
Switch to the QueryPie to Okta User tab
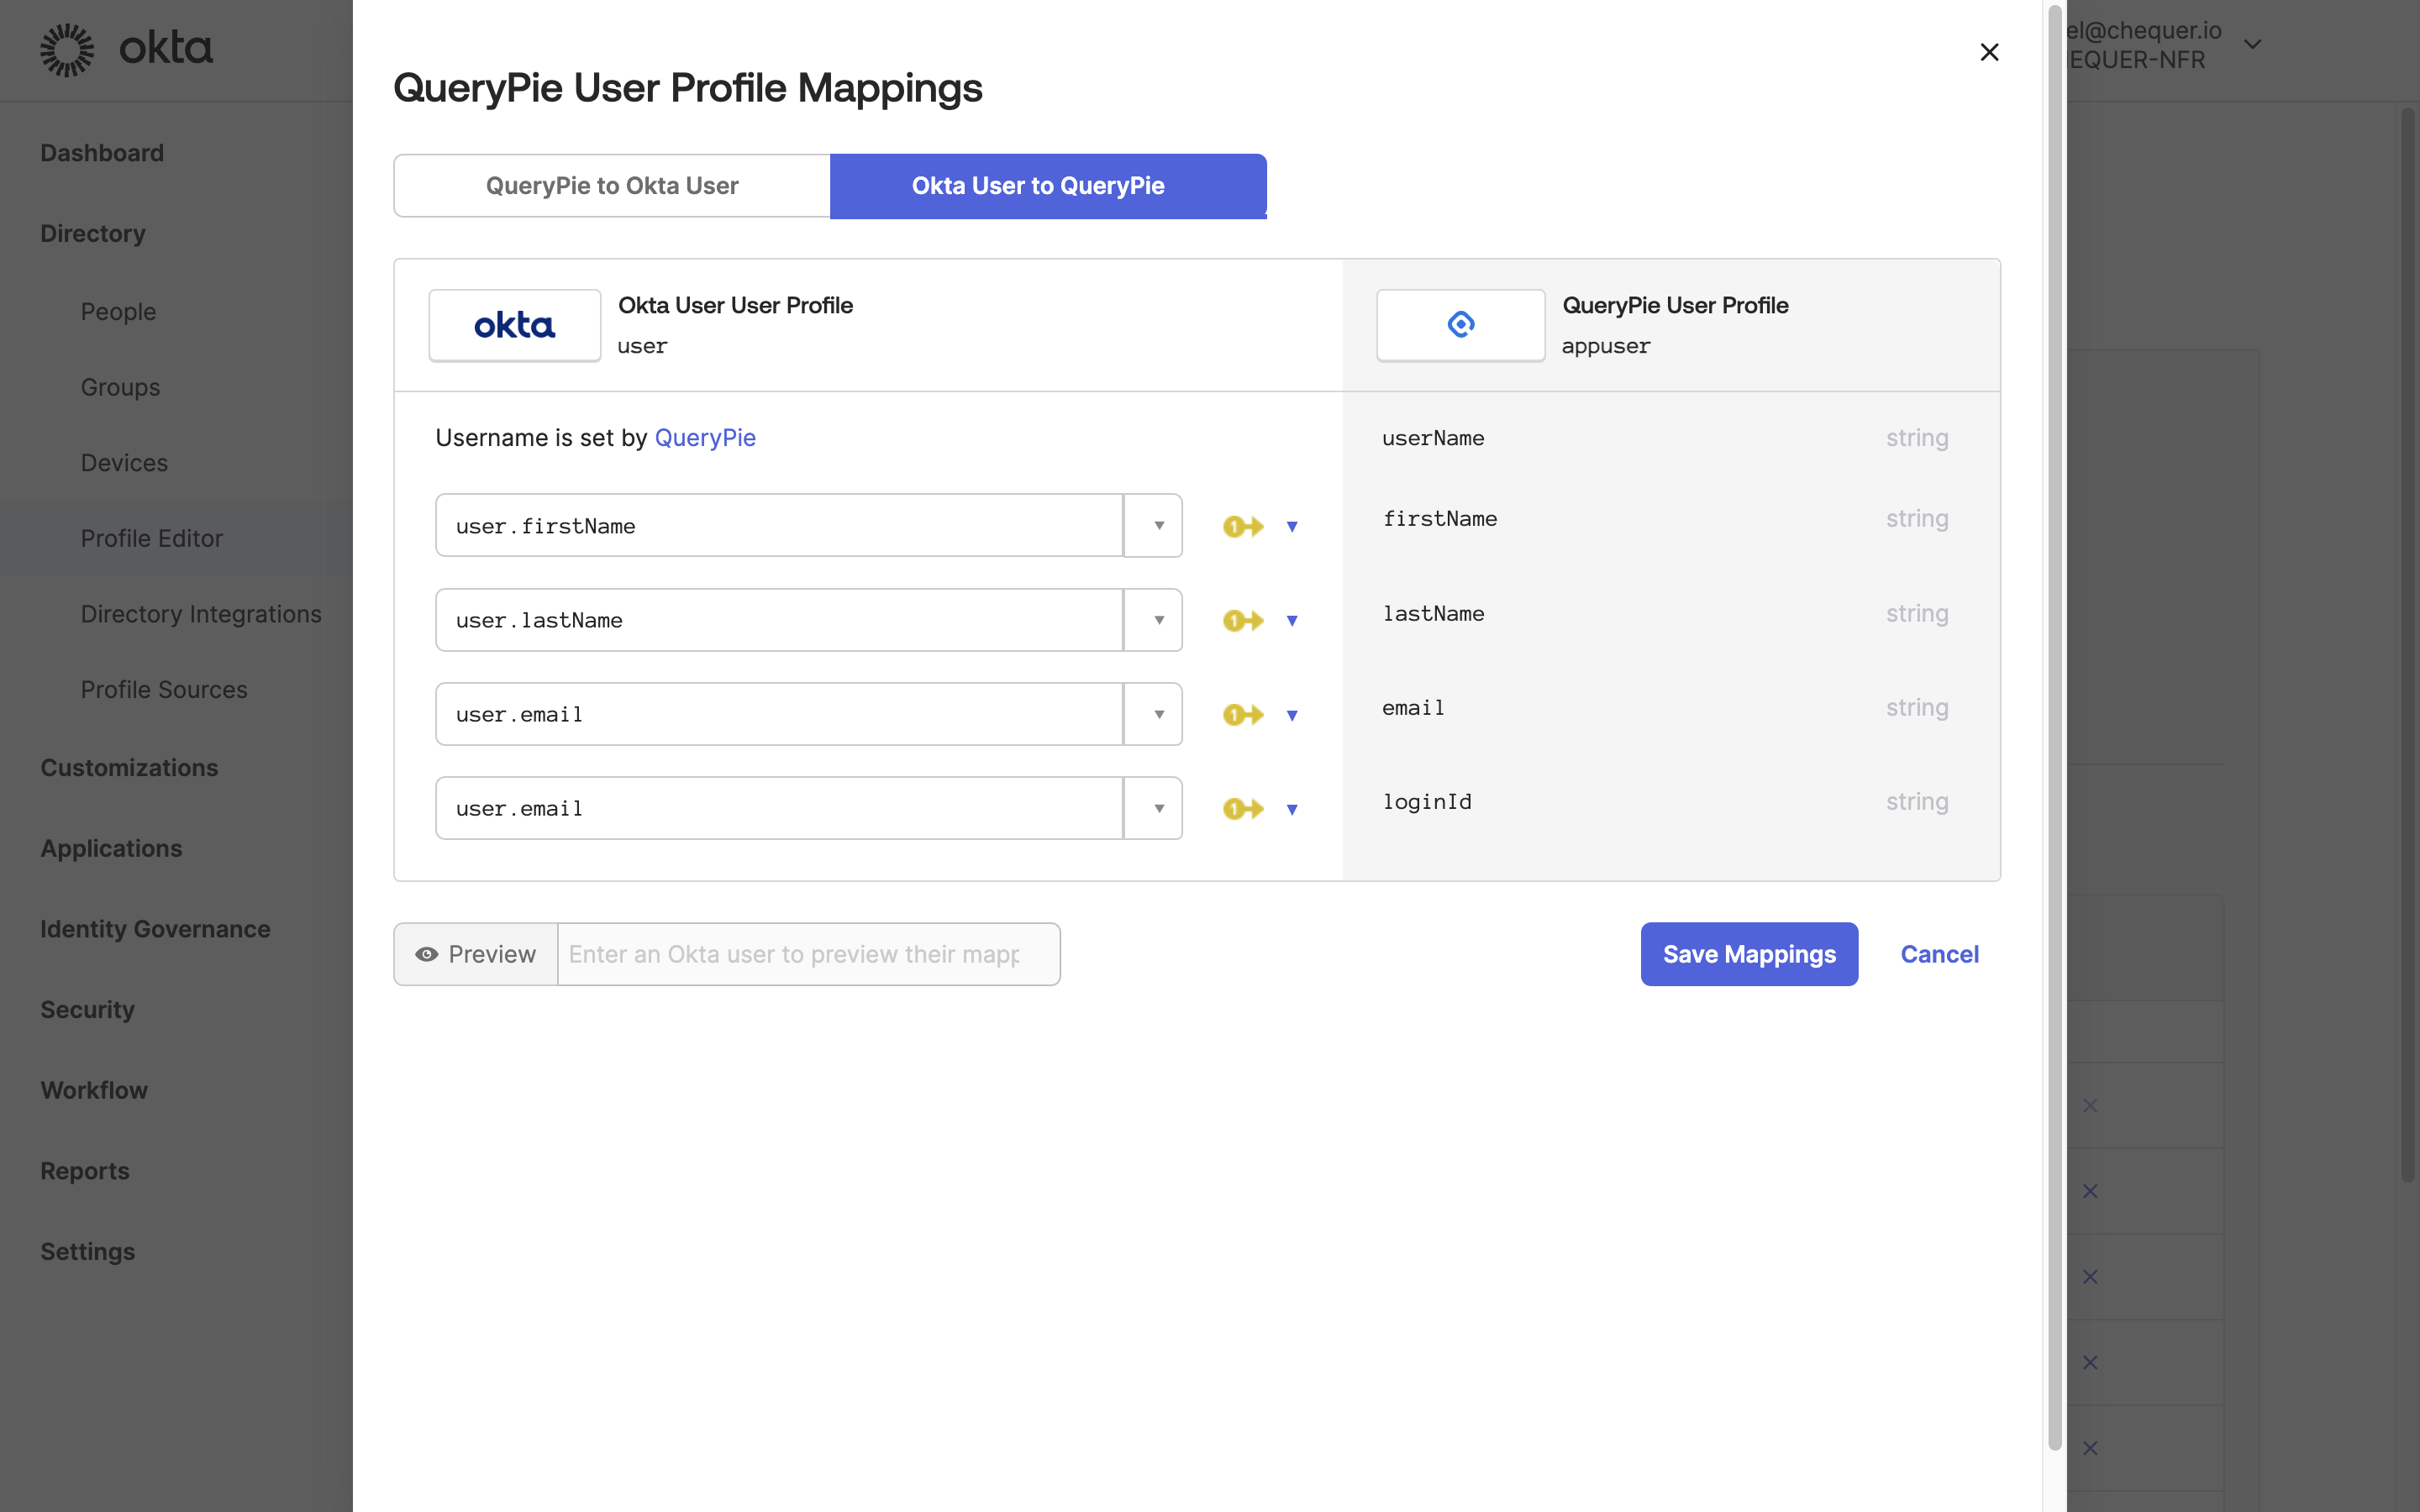pyautogui.click(x=611, y=185)
